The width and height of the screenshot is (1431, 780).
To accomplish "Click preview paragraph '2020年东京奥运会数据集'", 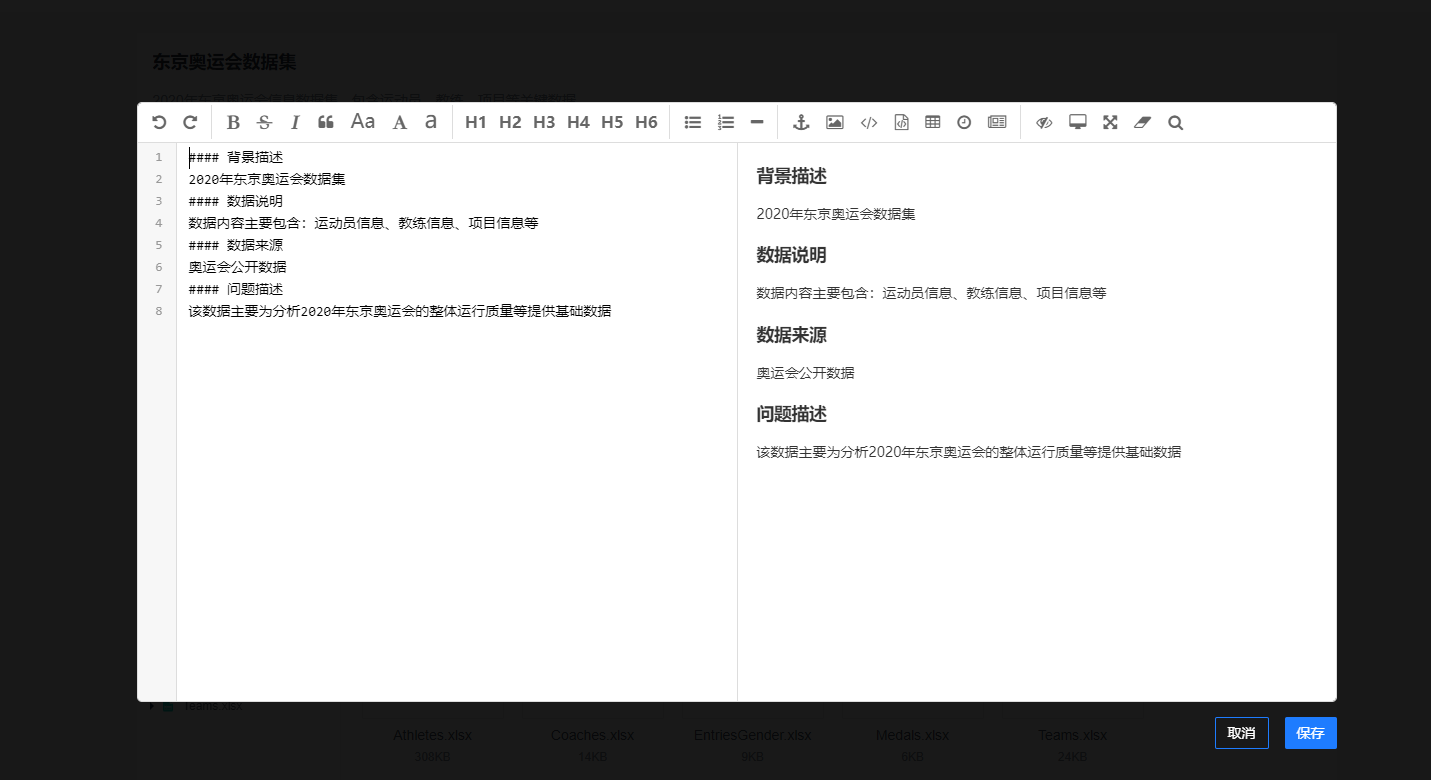I will coord(836,214).
